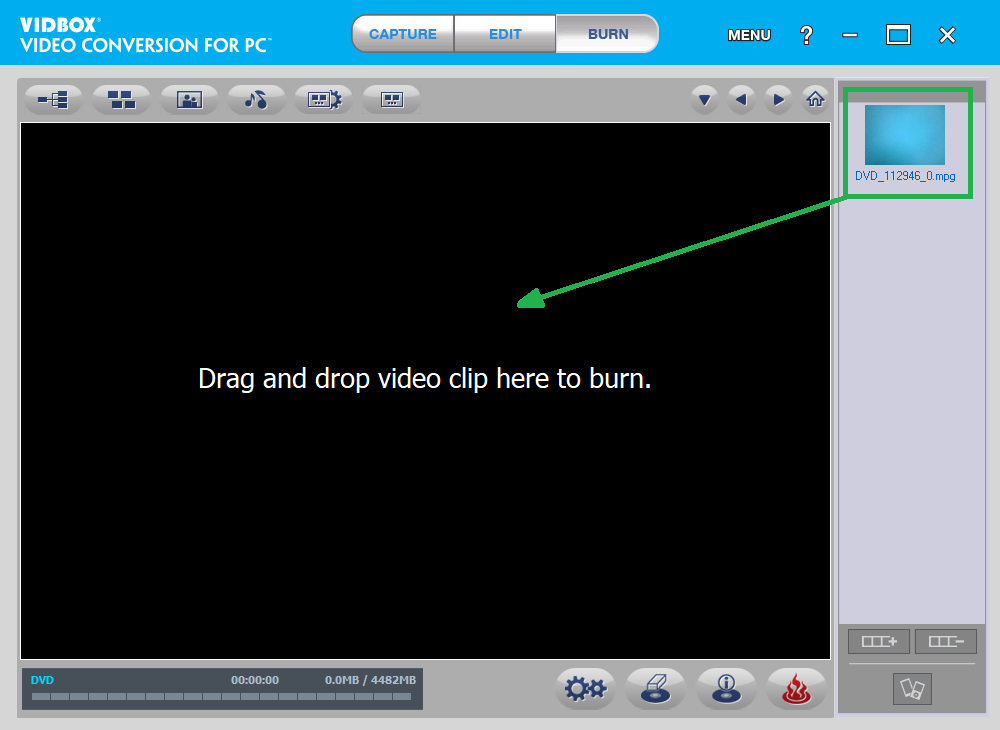Expand the down-arrow navigation button

point(705,99)
